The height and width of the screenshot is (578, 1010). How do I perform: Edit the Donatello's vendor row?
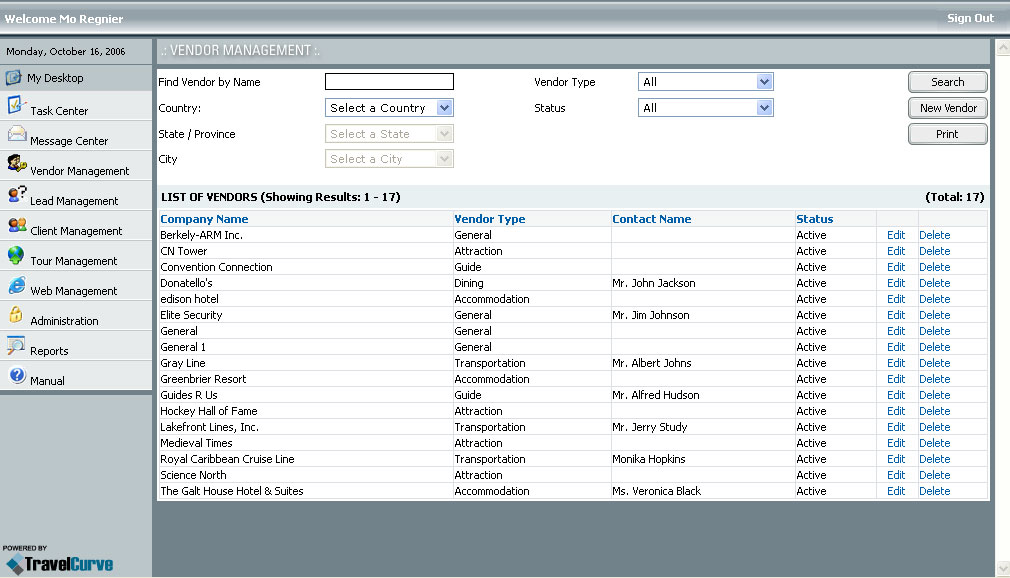coord(896,283)
